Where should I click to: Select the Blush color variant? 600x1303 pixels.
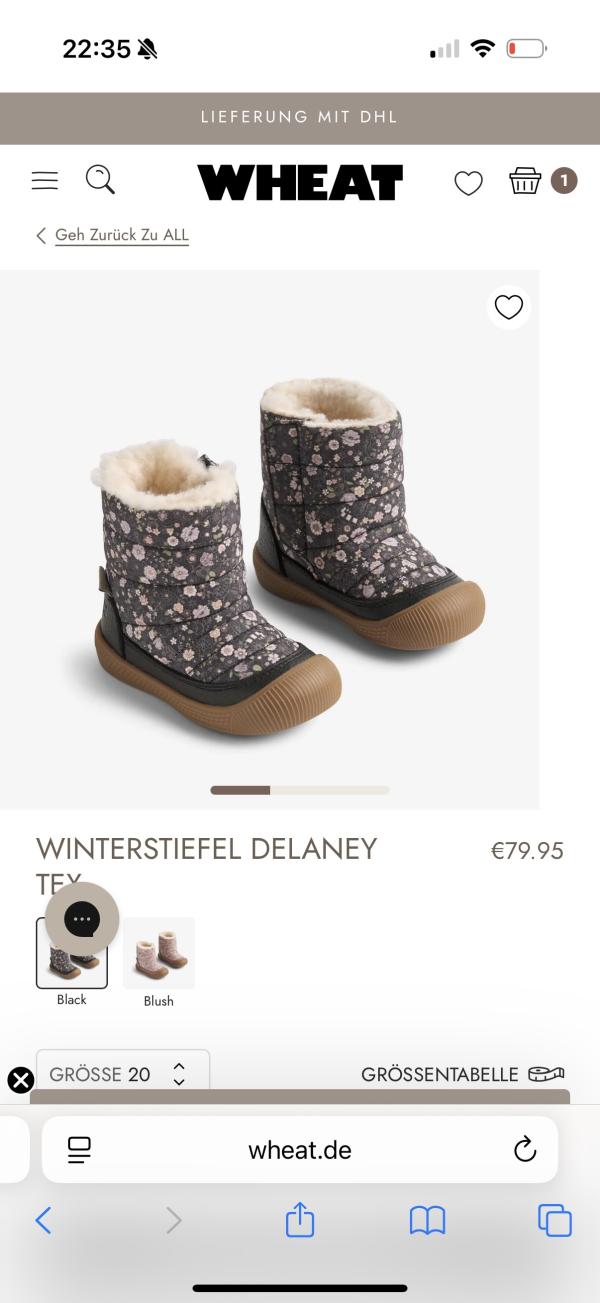[159, 962]
